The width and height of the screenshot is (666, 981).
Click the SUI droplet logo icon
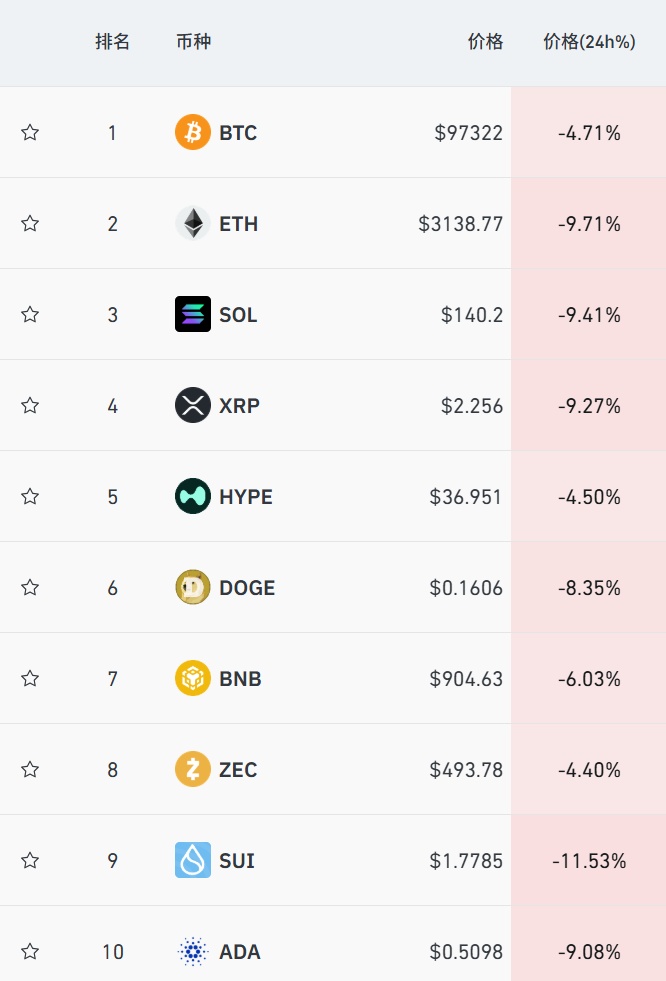click(192, 860)
